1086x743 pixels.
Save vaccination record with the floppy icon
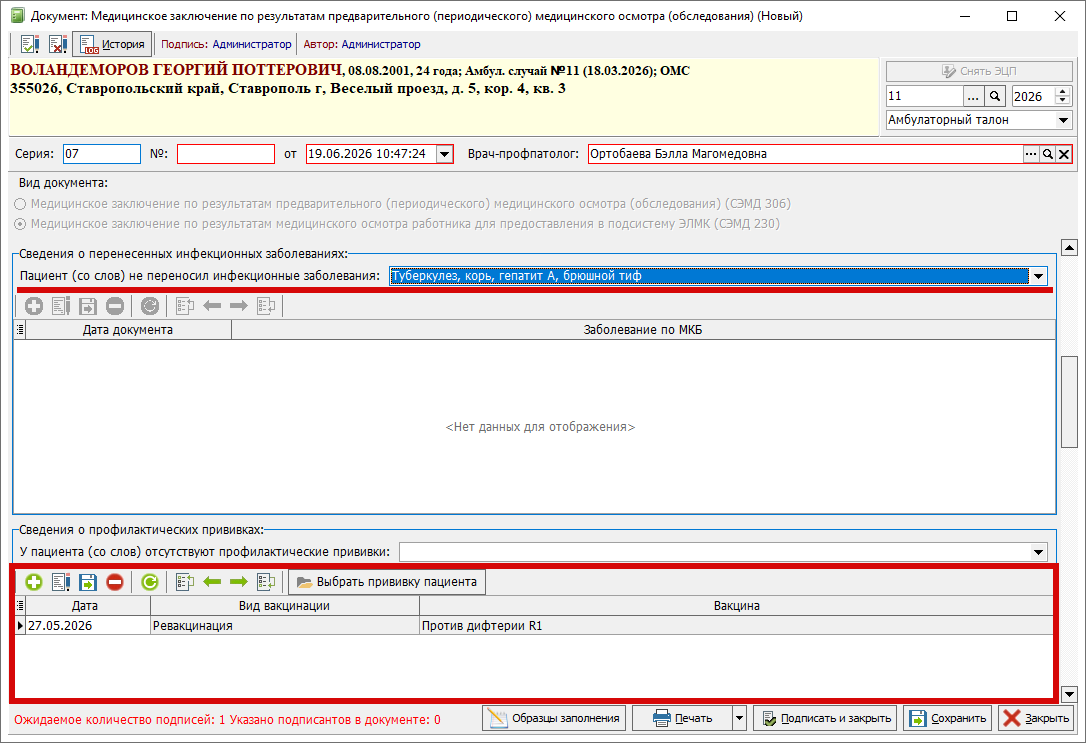pyautogui.click(x=88, y=582)
